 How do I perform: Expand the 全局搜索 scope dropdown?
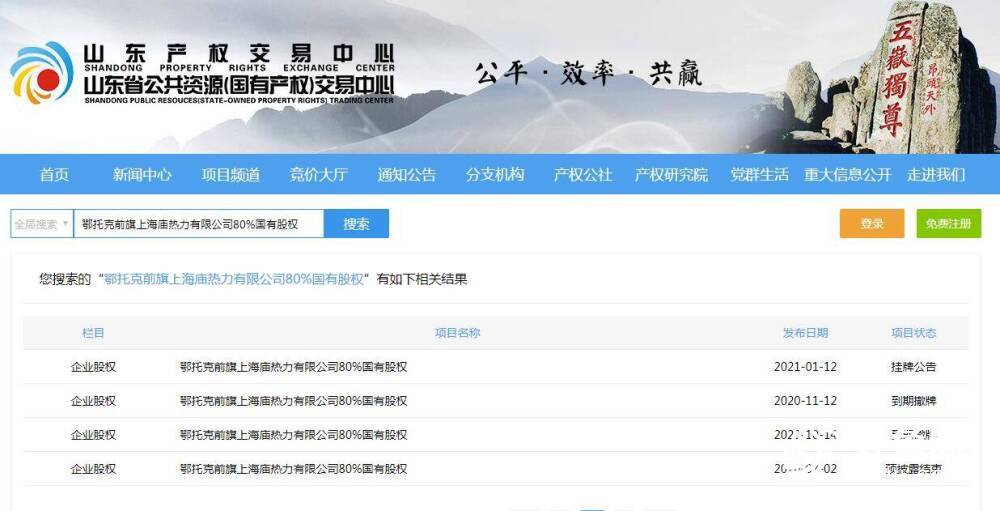point(41,224)
